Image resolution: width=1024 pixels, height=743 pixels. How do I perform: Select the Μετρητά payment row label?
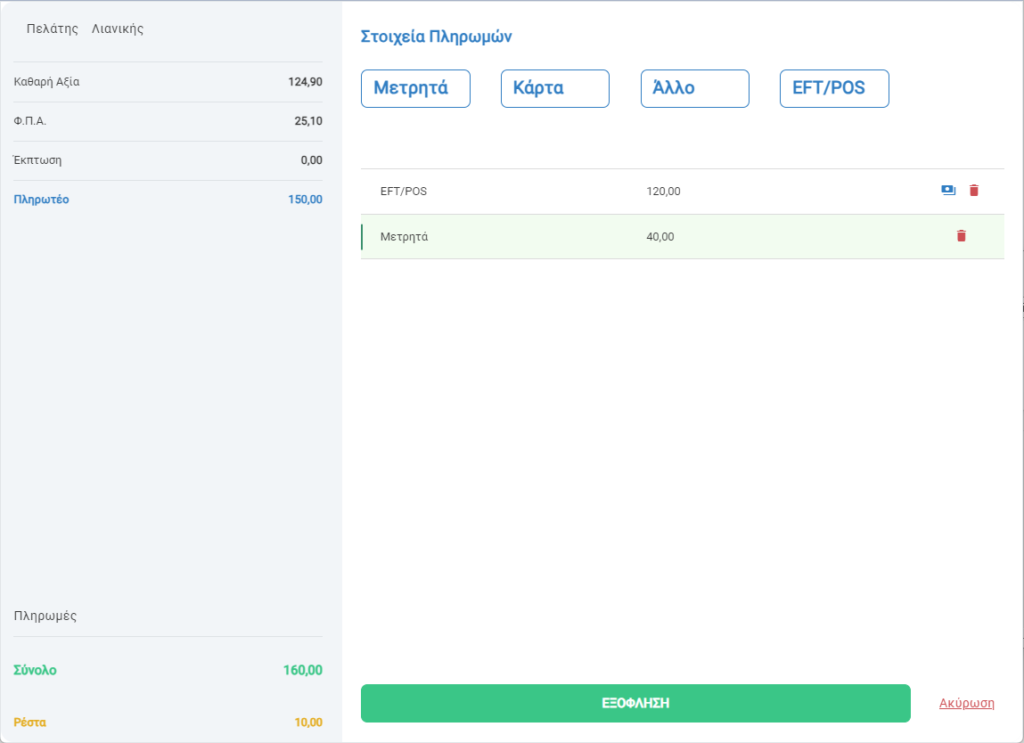[404, 237]
